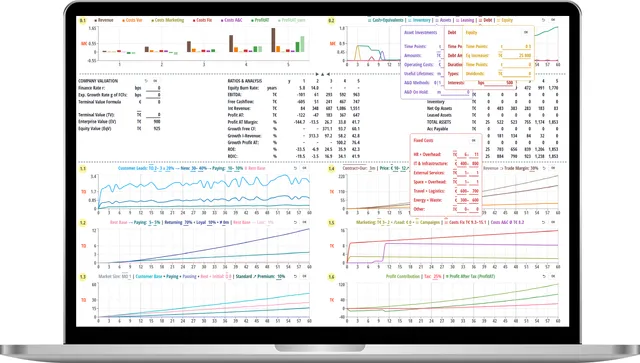Click the 1.4 chart badge
This screenshot has height=363, width=640.
click(331, 169)
